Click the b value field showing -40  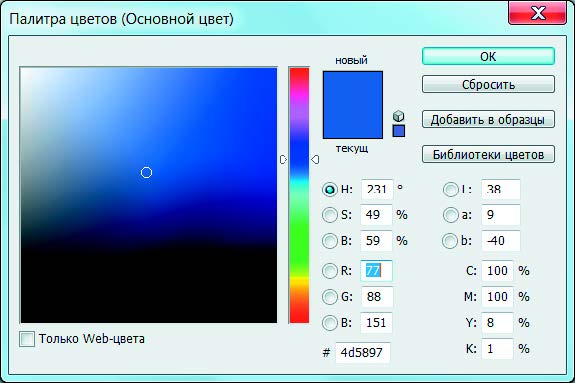[501, 241]
